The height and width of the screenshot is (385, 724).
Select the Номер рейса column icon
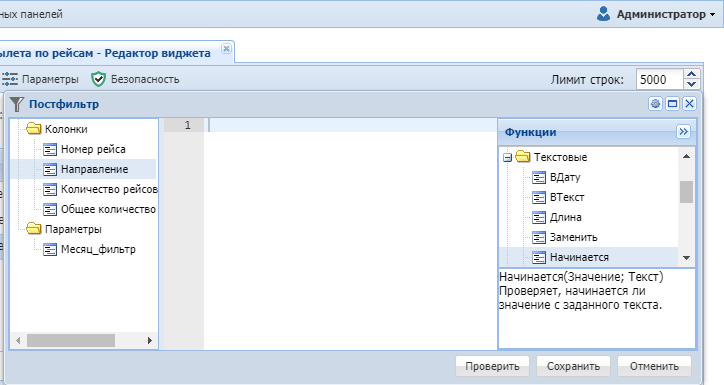tap(50, 150)
